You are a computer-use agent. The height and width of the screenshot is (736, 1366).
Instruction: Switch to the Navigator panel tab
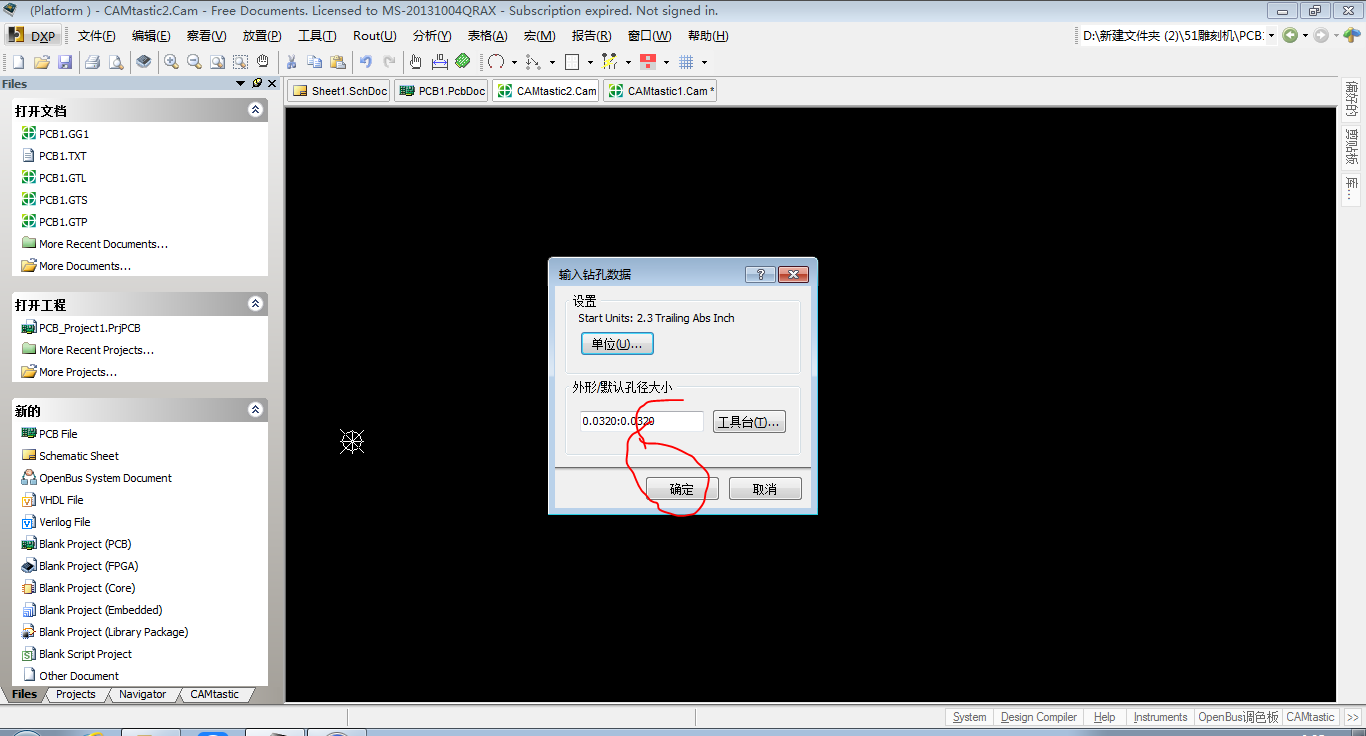pos(142,694)
